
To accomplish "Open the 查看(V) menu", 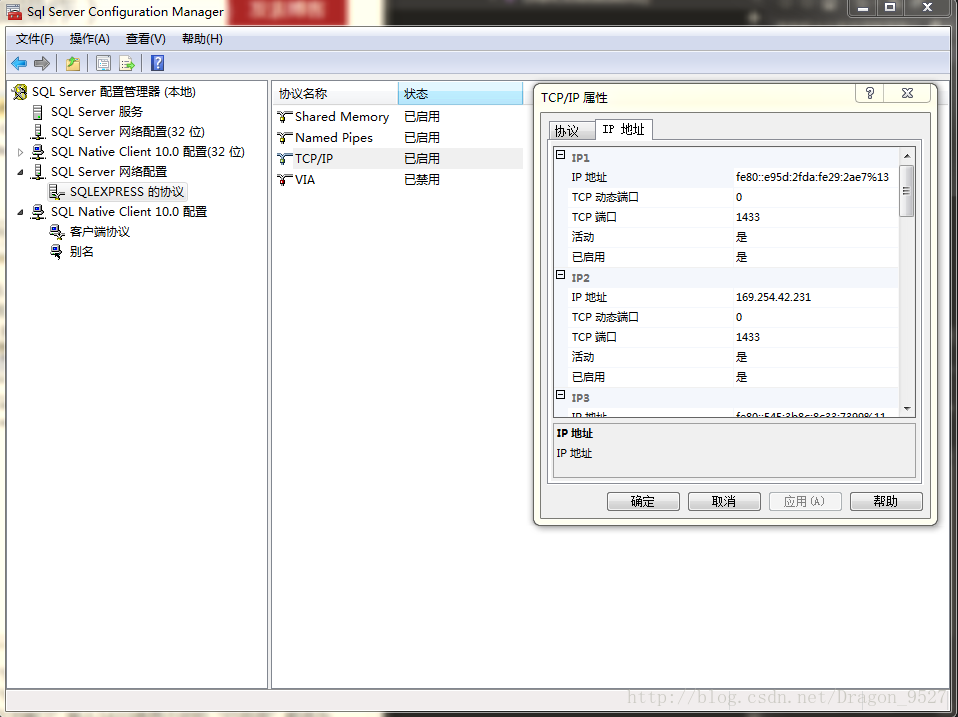I will (x=145, y=39).
